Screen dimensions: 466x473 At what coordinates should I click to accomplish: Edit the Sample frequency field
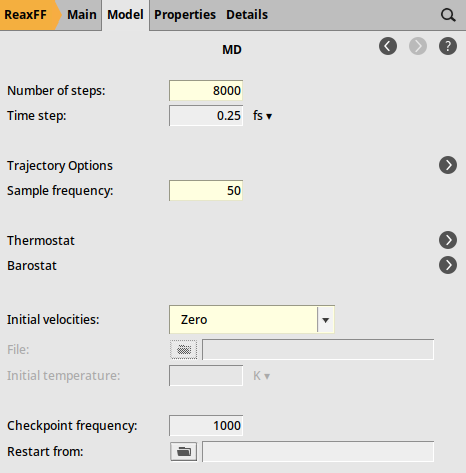click(206, 191)
